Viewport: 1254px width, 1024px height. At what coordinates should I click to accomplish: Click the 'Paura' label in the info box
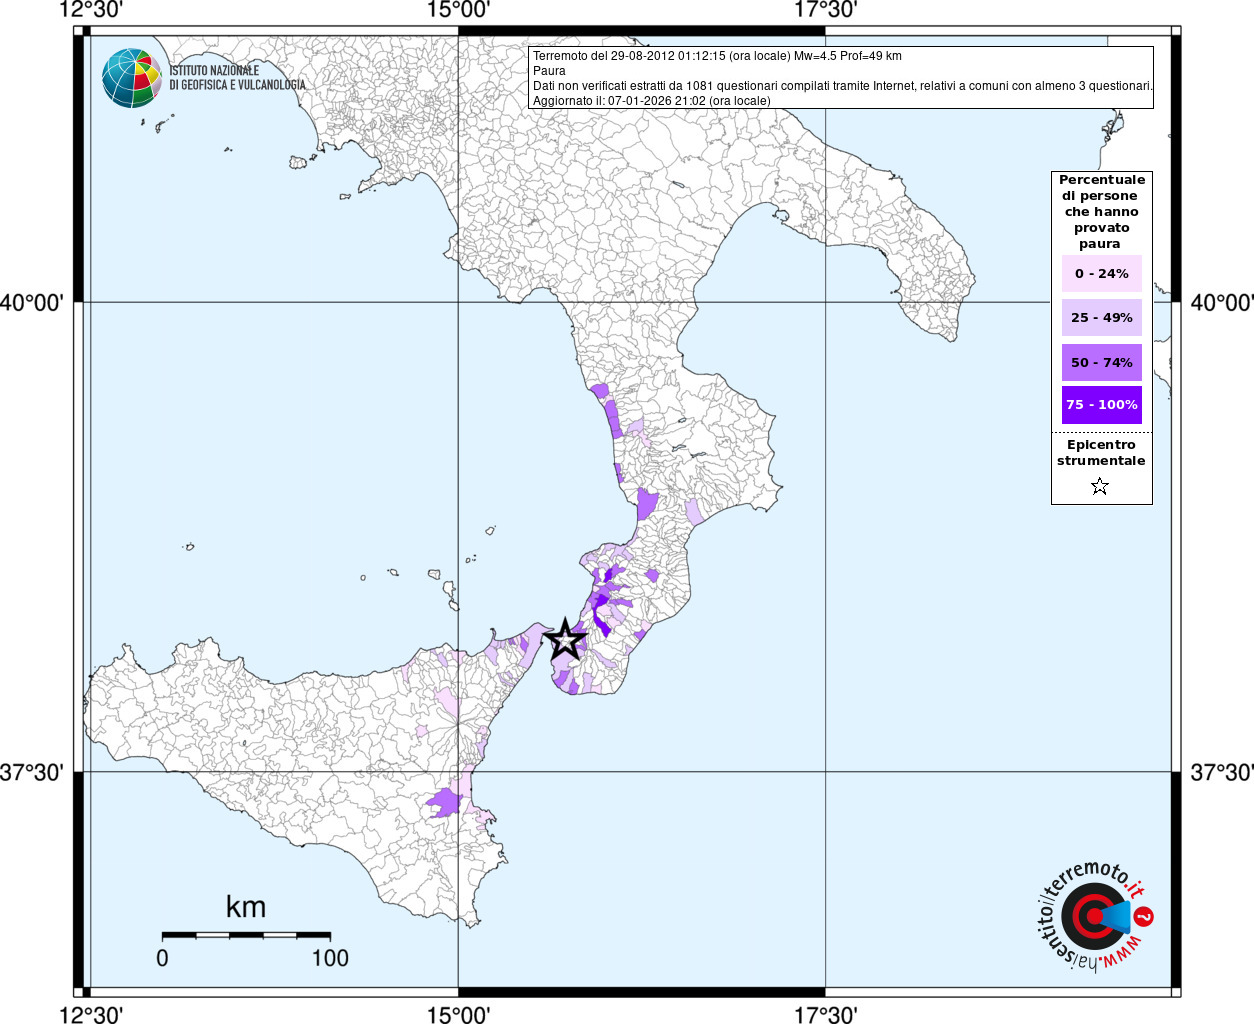(549, 71)
